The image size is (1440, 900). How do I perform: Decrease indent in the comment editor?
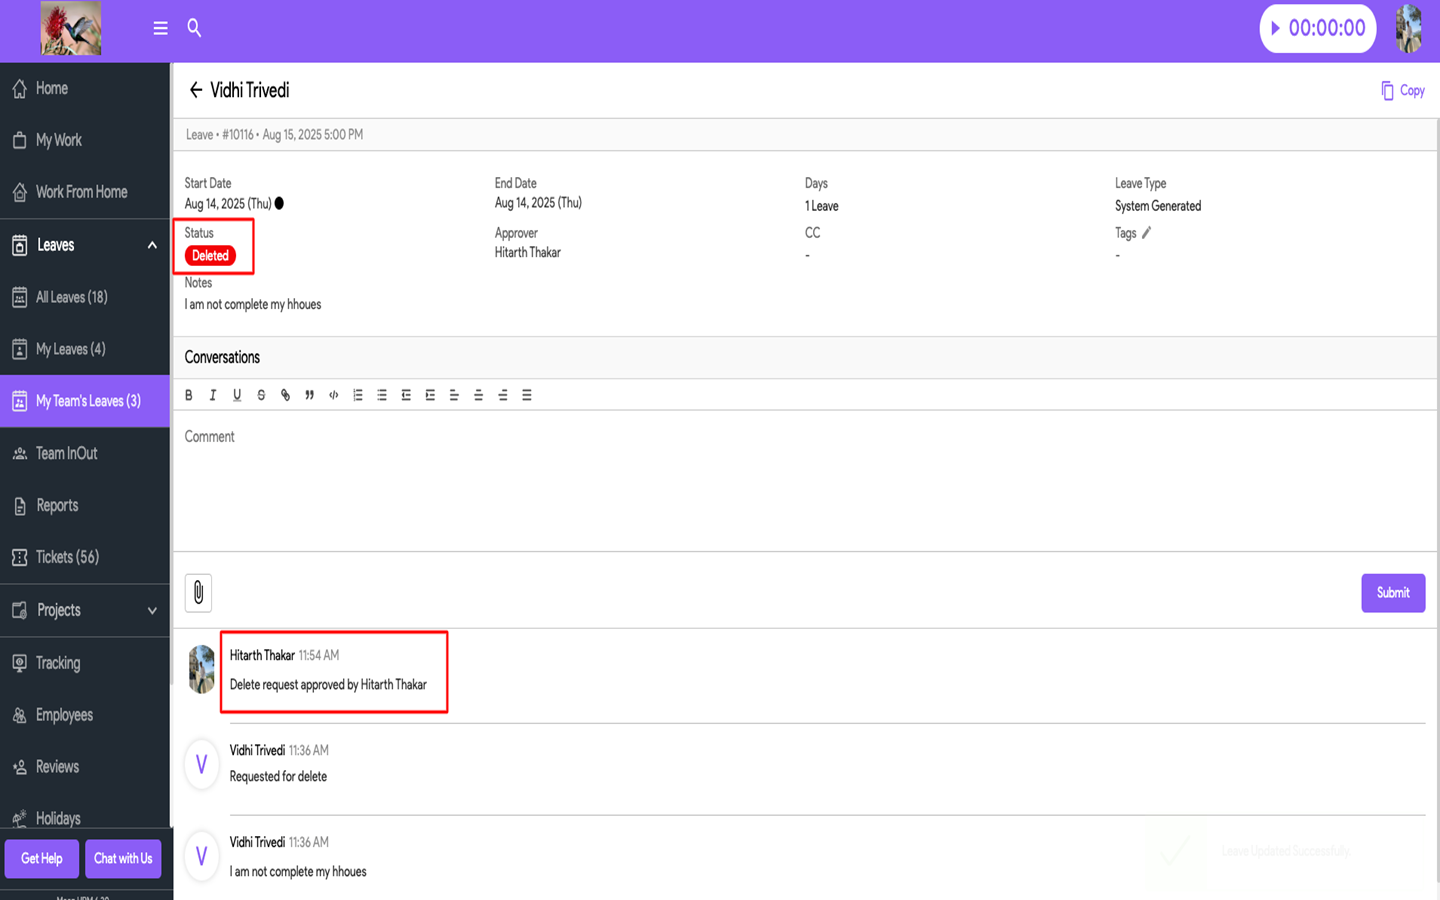tap(406, 395)
